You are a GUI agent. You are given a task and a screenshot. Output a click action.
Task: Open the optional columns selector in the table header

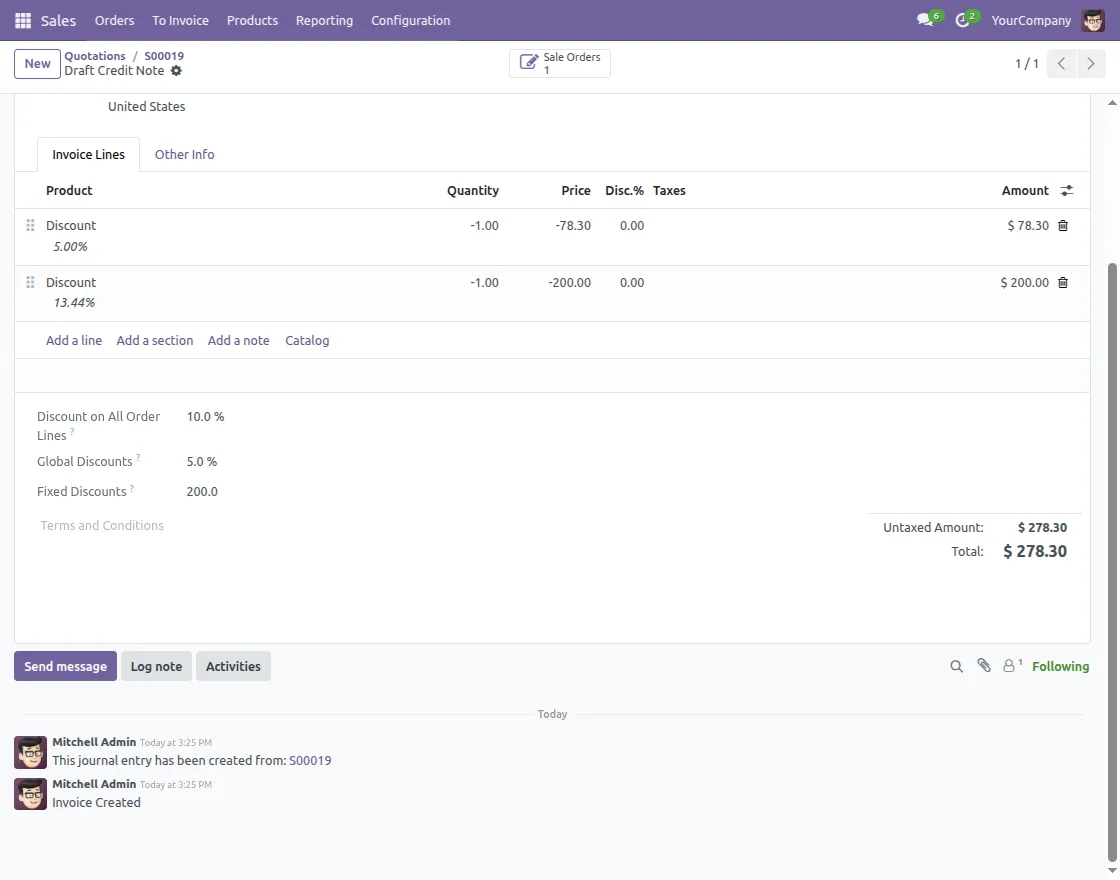coord(1066,190)
